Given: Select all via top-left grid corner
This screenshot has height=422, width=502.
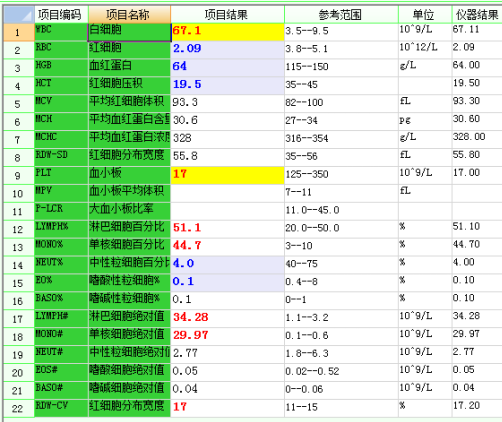Looking at the screenshot, I should [x=19, y=15].
